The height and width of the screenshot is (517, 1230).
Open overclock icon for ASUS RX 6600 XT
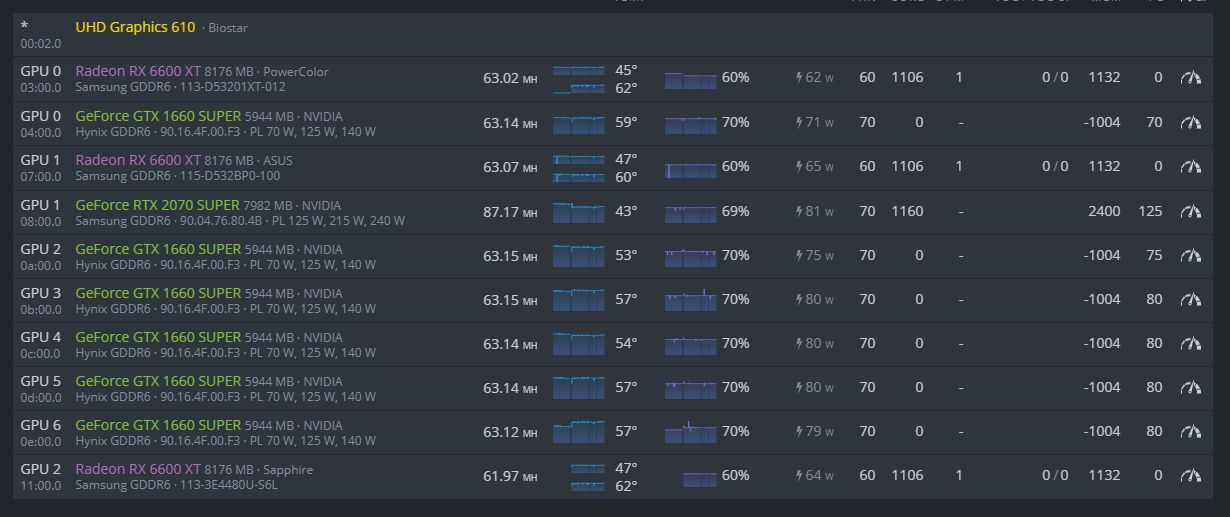click(x=1190, y=167)
